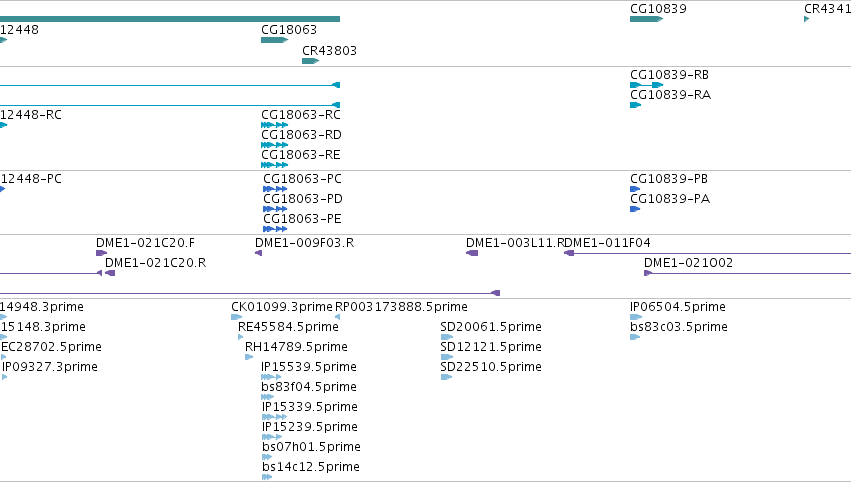Select the CG10839-PA blue arrow glyph
Image resolution: width=851 pixels, height=482 pixels.
pos(635,209)
